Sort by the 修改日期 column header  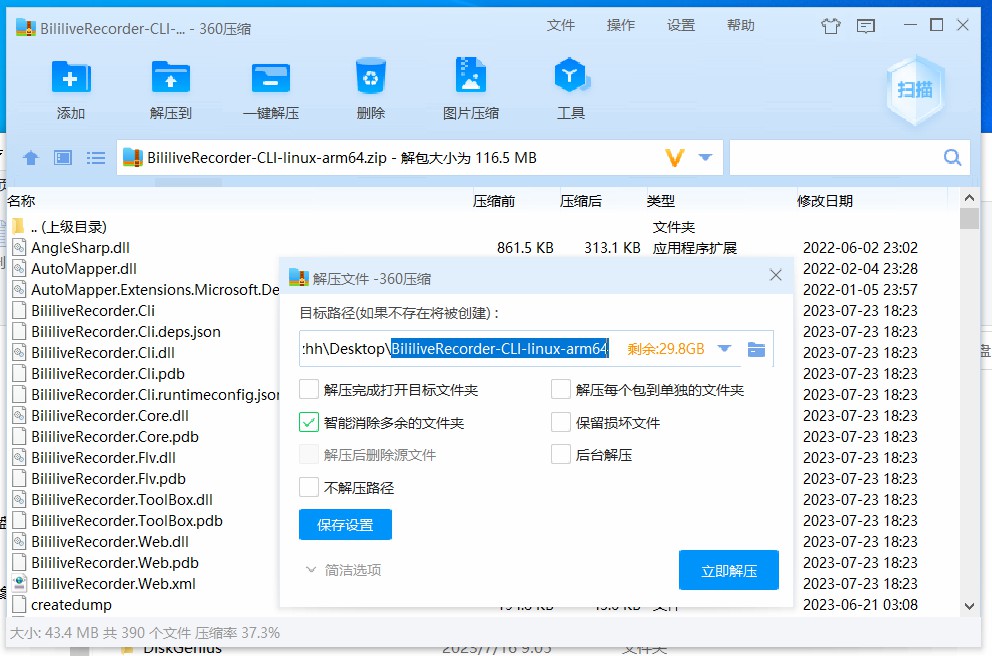(825, 201)
